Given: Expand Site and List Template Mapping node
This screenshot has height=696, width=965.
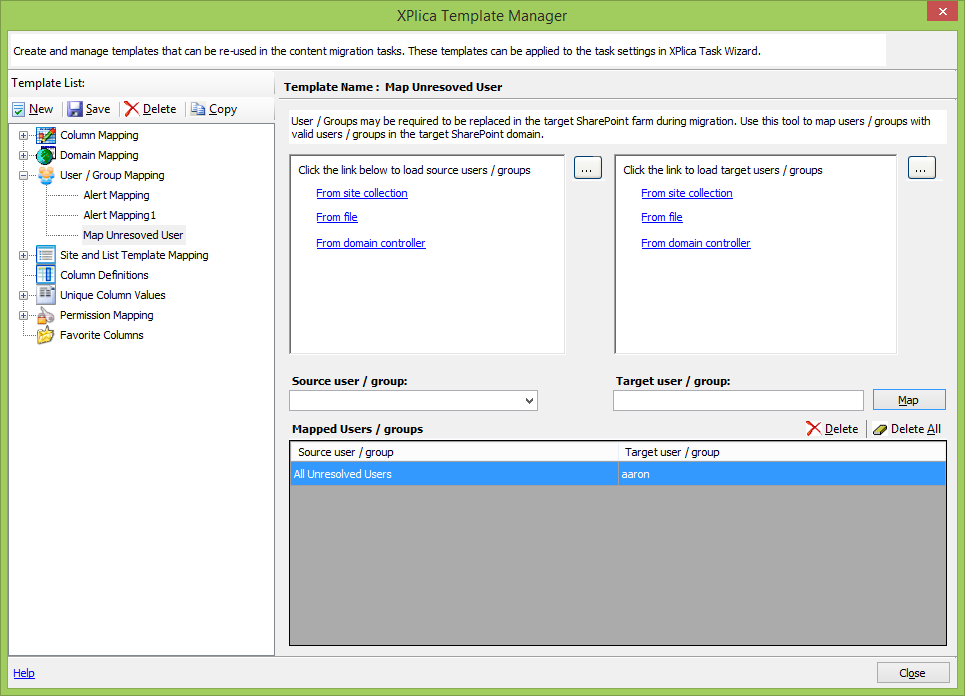Looking at the screenshot, I should [x=23, y=255].
